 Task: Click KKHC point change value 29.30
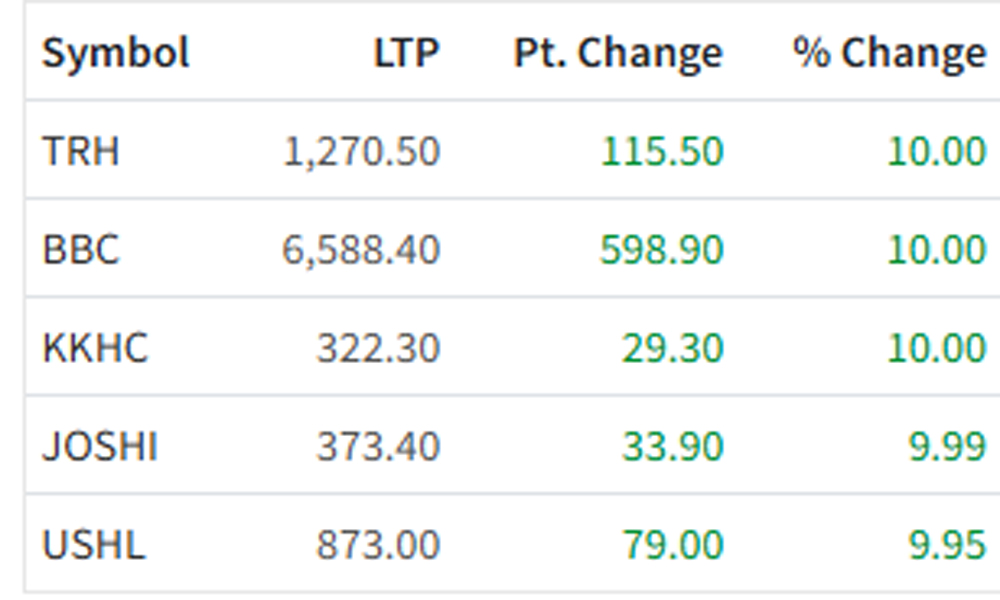(673, 348)
